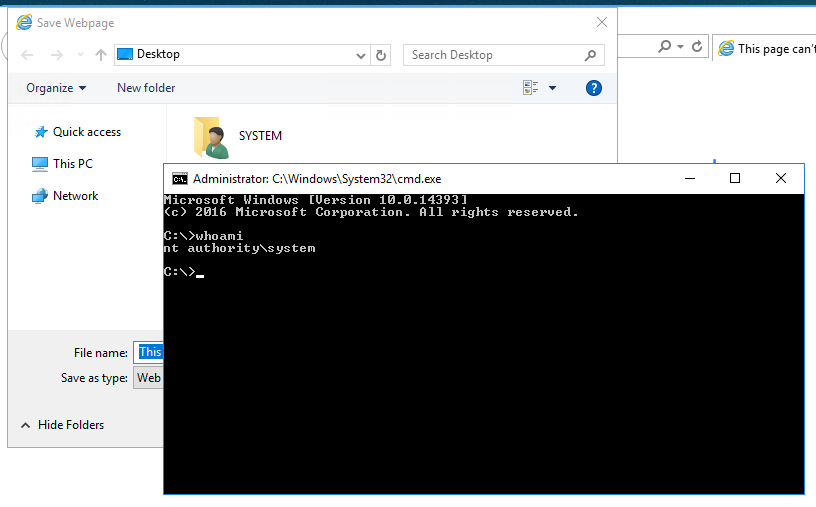Maximize the Administrator cmd.exe window

coord(735,179)
